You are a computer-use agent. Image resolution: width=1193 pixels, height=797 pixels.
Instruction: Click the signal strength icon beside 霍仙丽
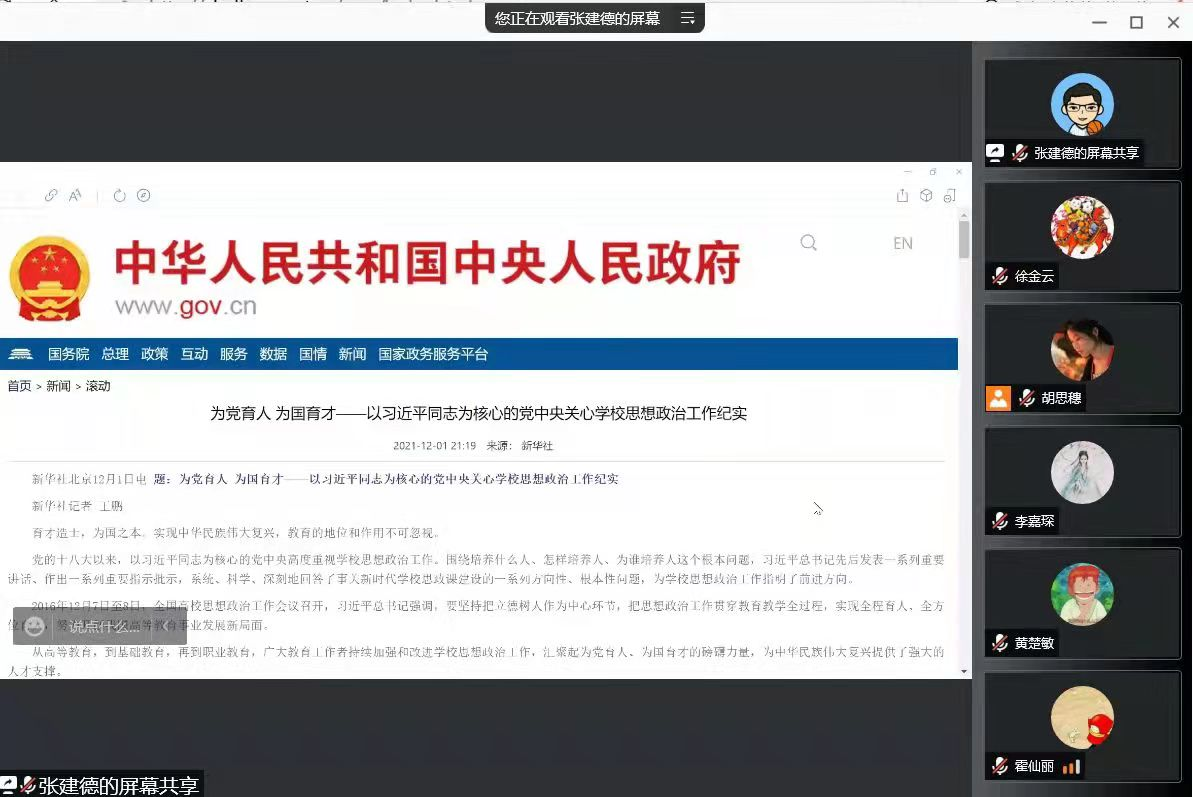1071,767
